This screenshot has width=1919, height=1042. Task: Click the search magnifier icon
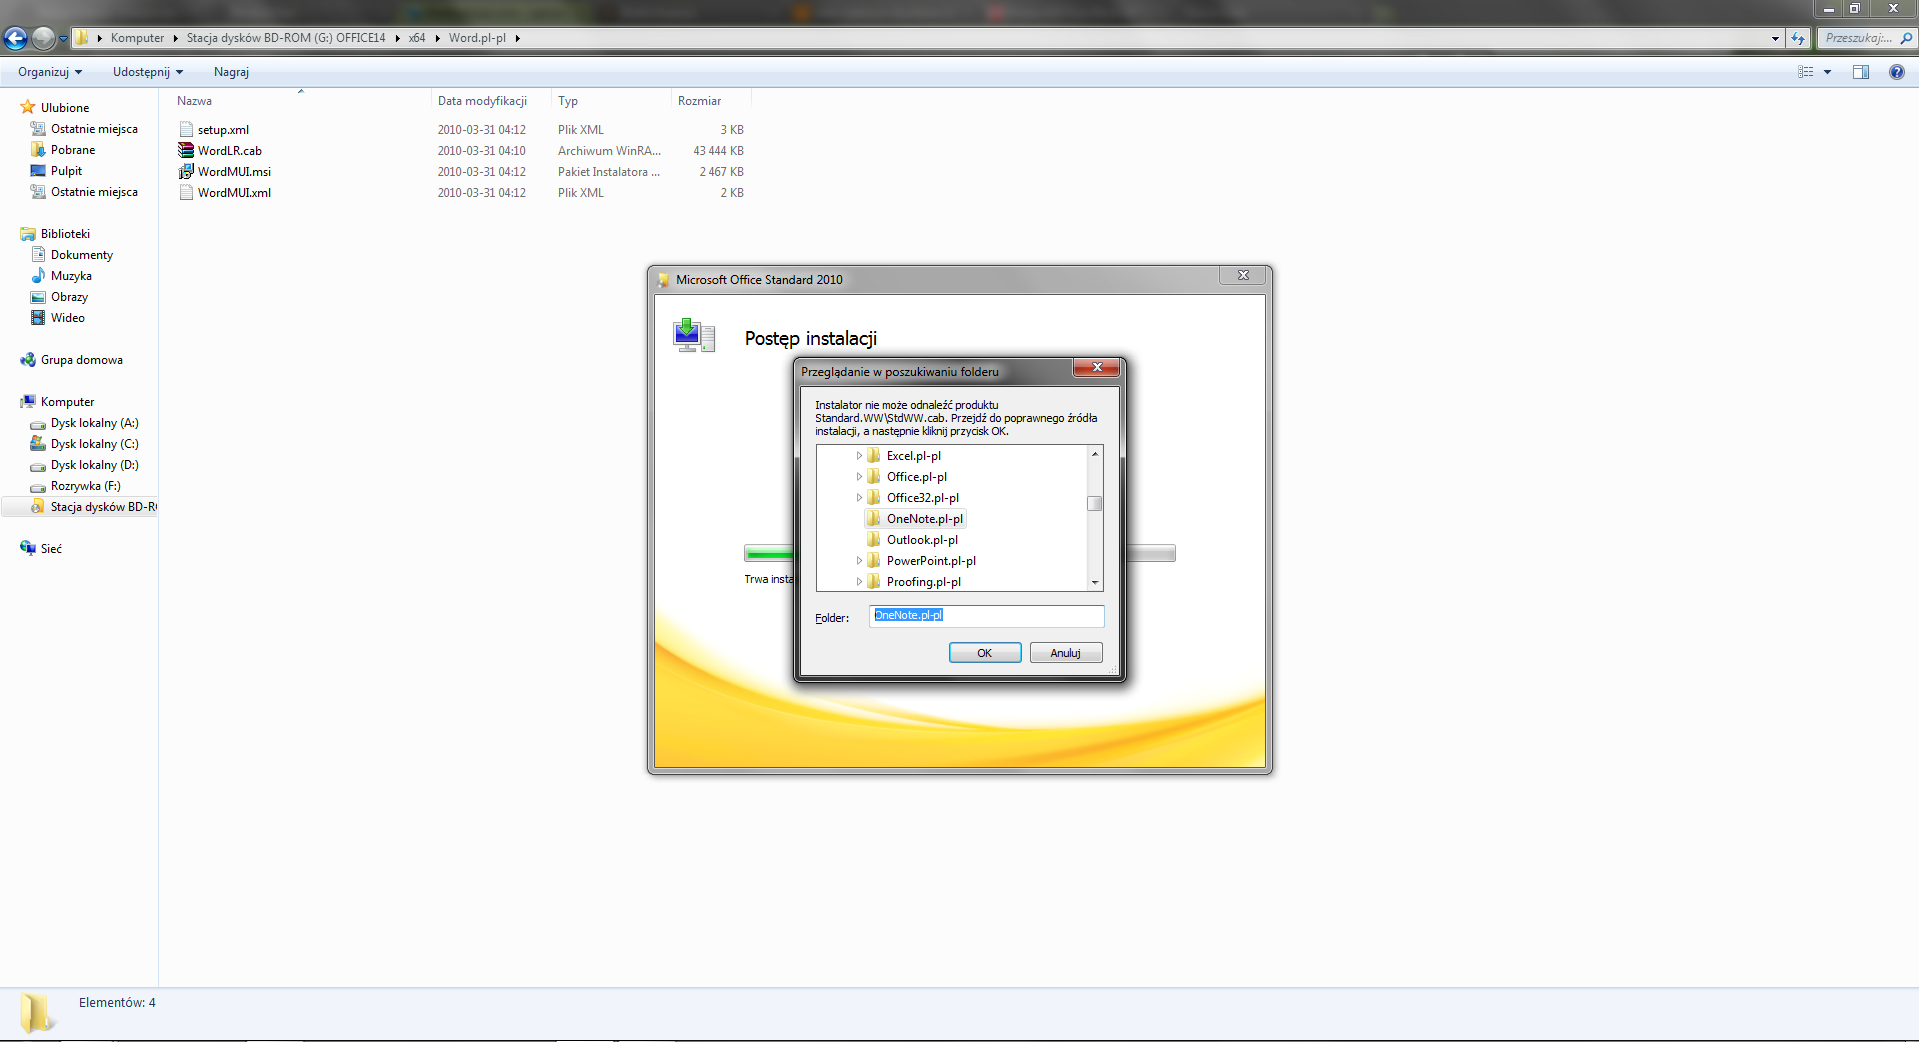click(1906, 38)
